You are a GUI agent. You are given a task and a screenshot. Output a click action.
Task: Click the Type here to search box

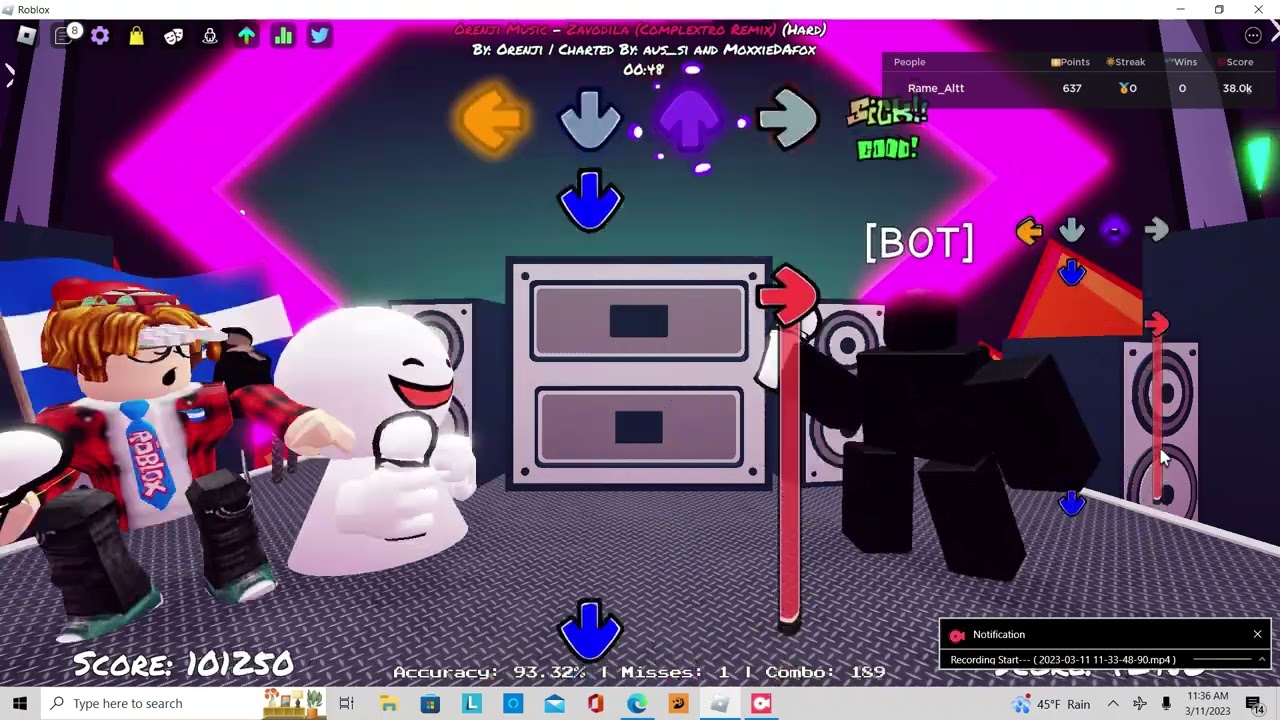click(x=184, y=704)
